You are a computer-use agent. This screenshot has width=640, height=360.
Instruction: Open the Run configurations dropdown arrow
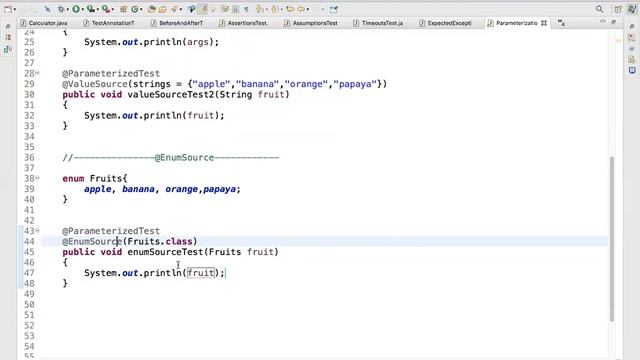83,9
